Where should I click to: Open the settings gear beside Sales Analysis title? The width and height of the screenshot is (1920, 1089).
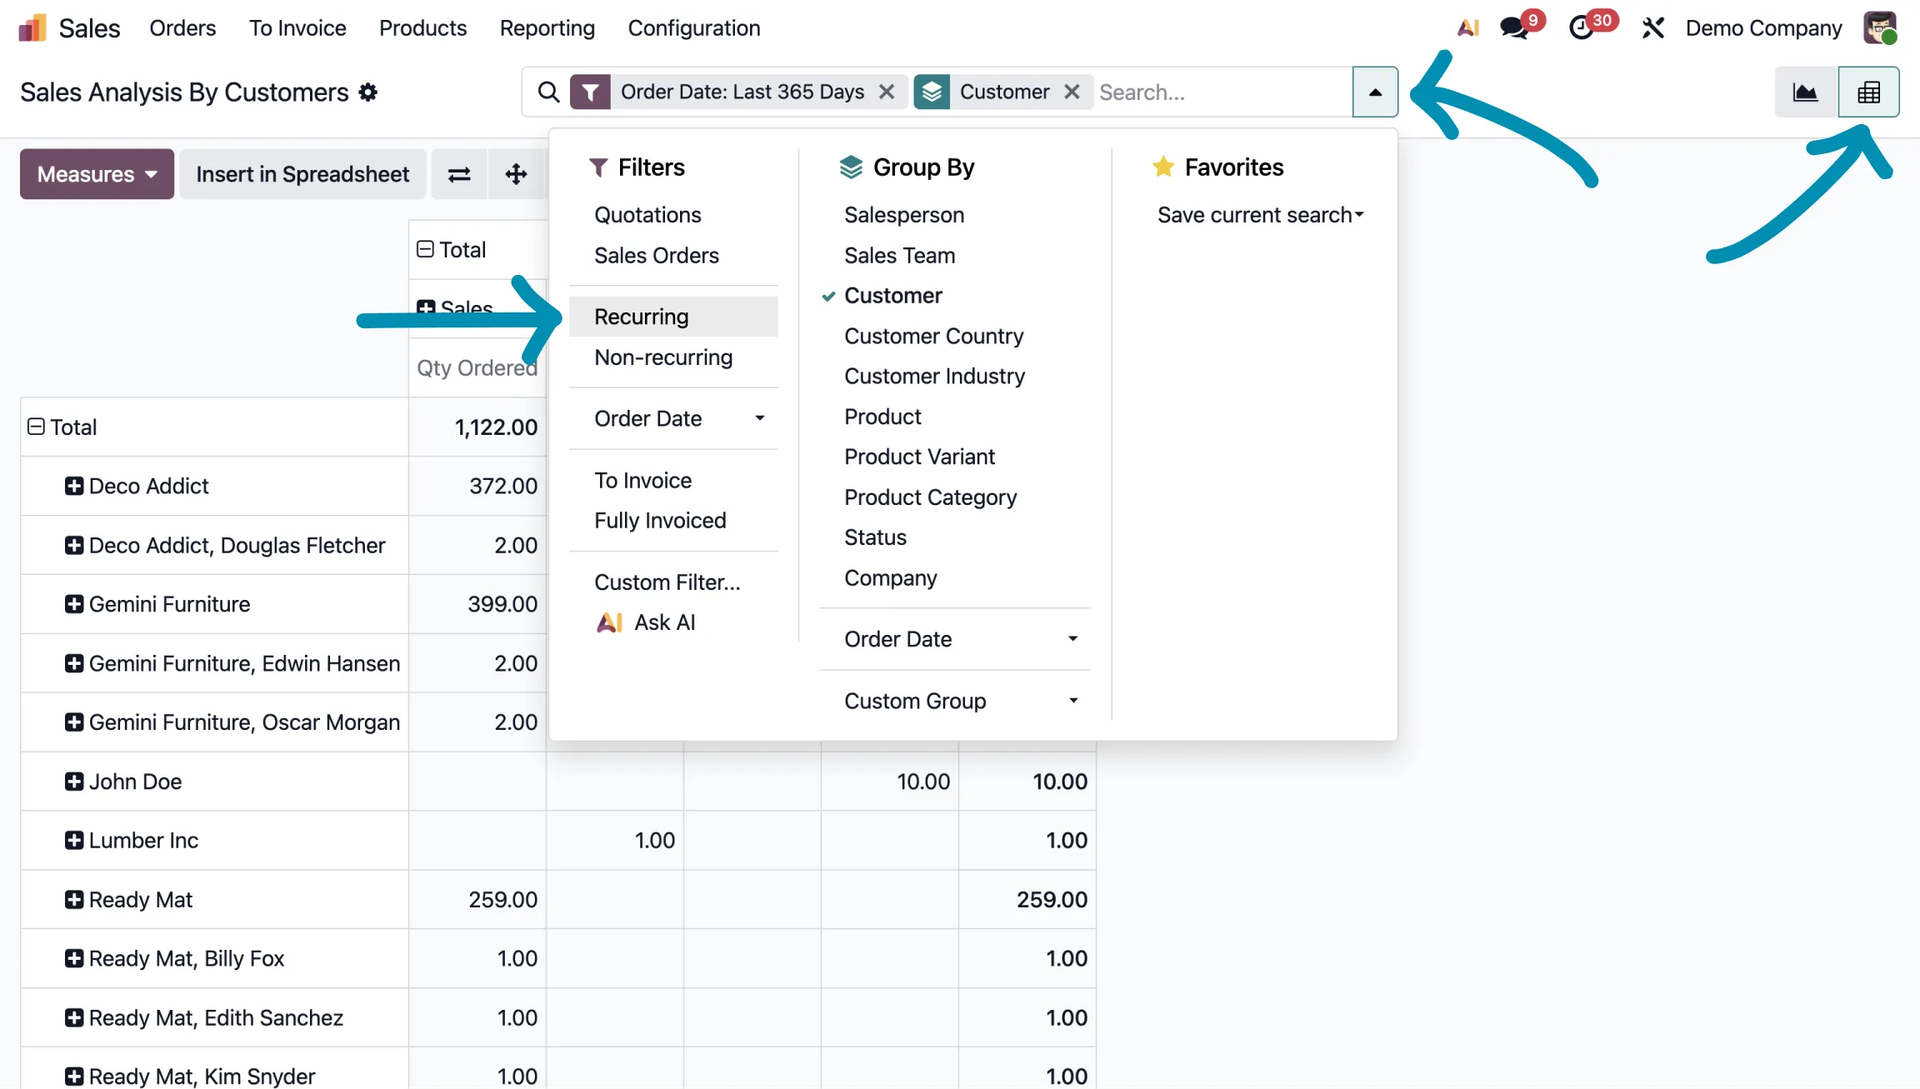[x=368, y=93]
